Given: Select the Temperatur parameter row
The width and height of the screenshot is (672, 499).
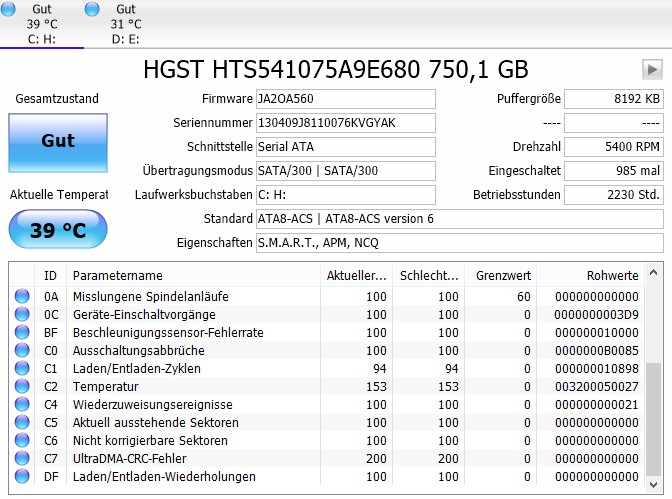Looking at the screenshot, I should (327, 386).
